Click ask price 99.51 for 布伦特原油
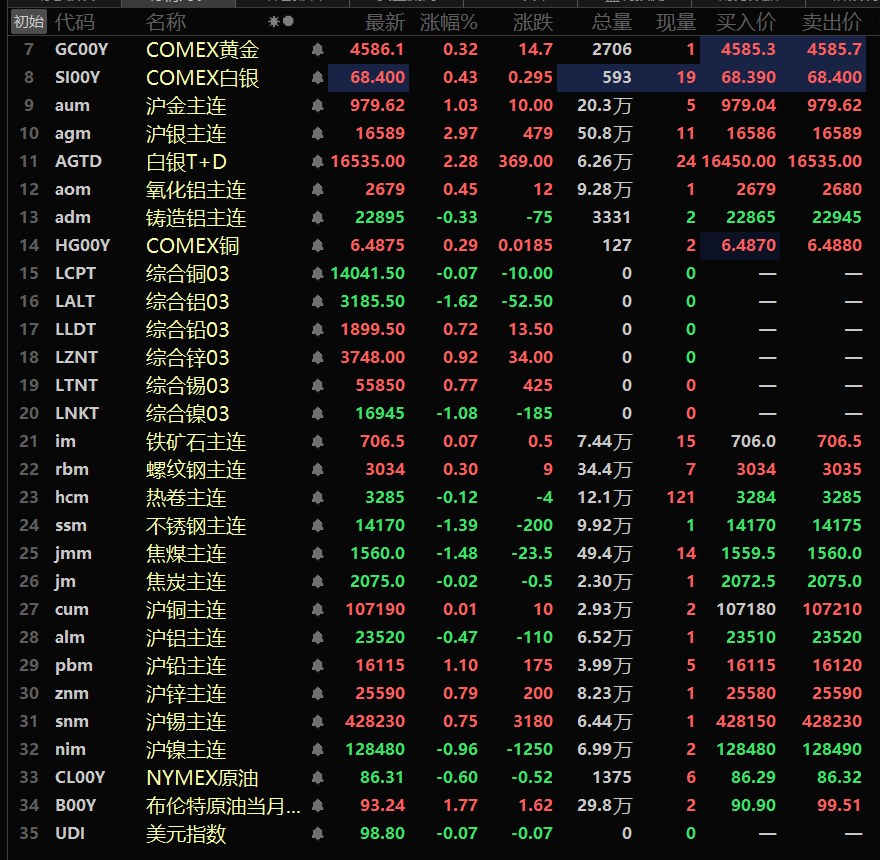 coord(839,806)
